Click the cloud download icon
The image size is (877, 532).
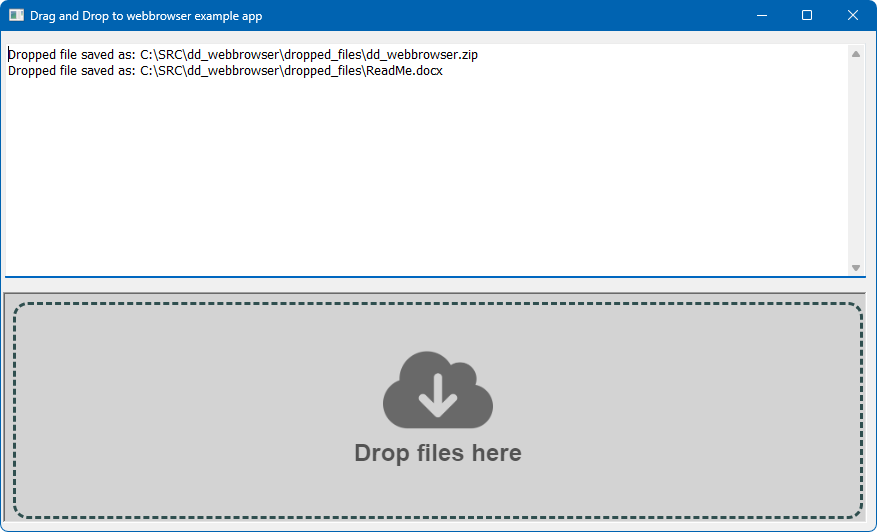pos(438,390)
